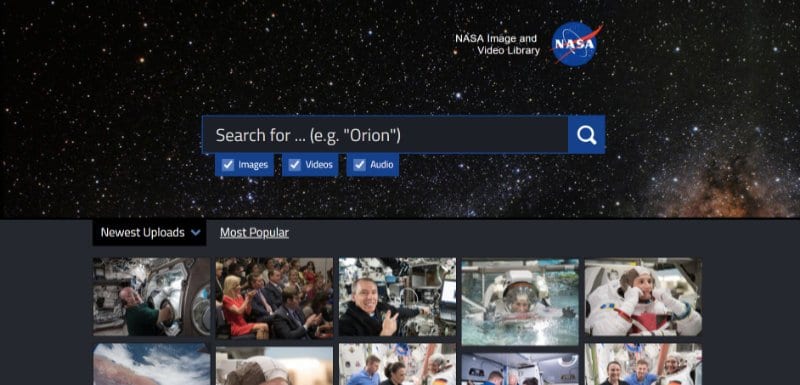Open thumbnail of astronaut near cupola window
This screenshot has height=385, width=800.
pyautogui.click(x=152, y=297)
